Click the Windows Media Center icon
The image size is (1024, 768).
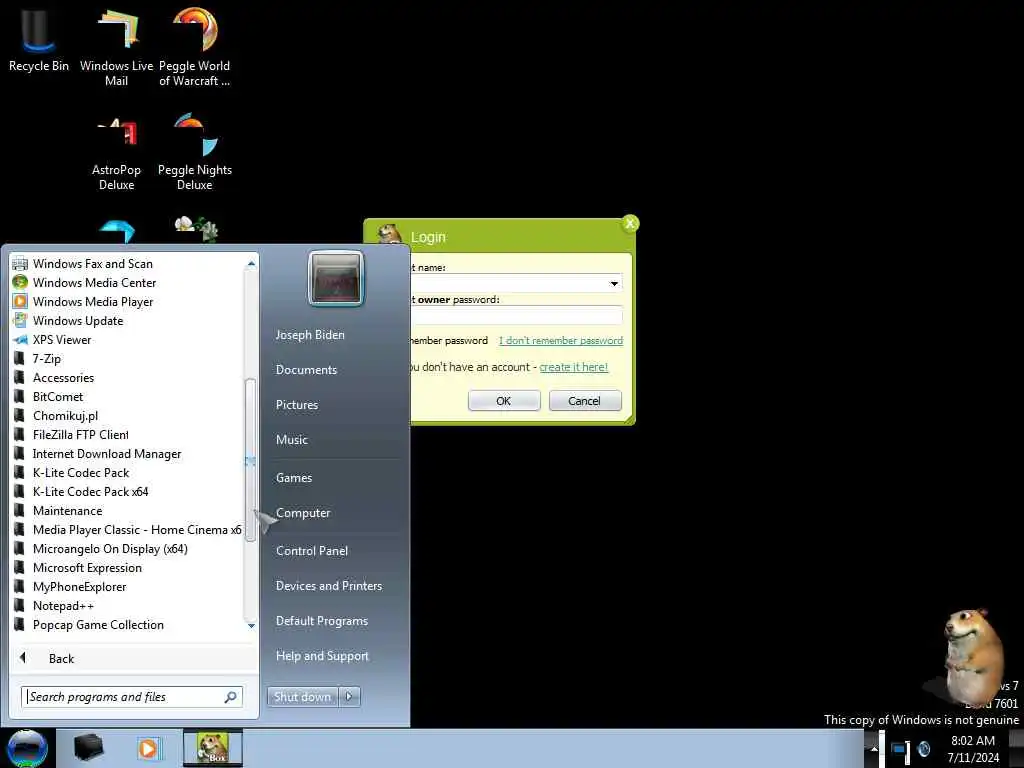pyautogui.click(x=20, y=283)
